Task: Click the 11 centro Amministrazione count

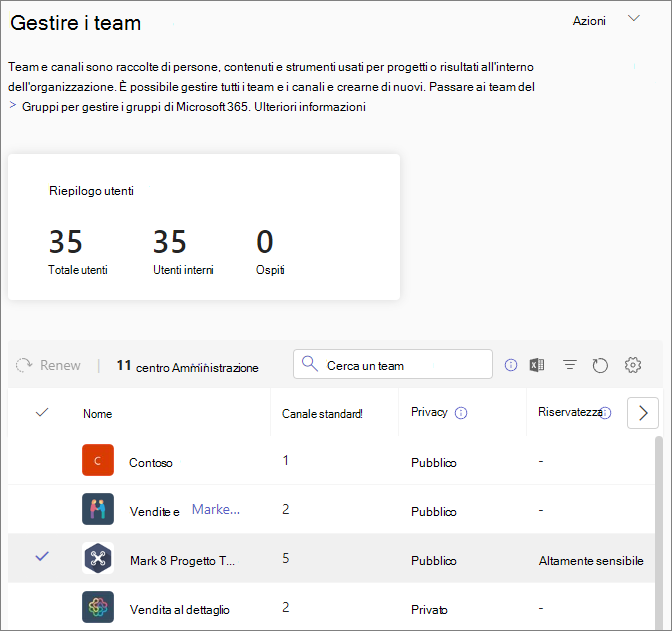Action: (x=188, y=367)
